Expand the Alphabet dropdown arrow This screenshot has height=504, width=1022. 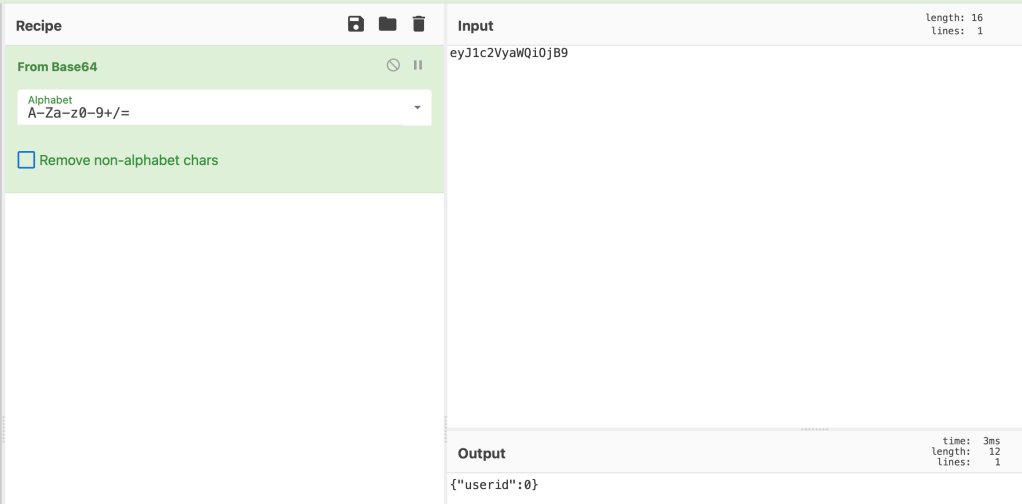pos(417,108)
